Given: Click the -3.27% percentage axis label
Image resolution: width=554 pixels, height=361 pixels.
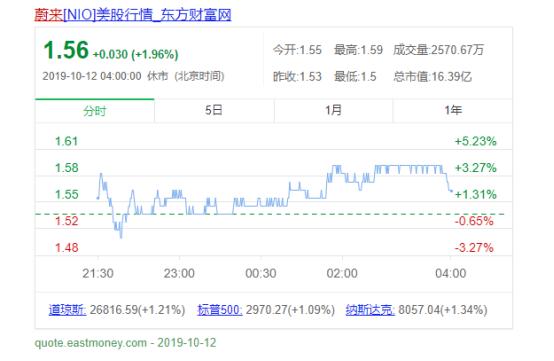Looking at the screenshot, I should pyautogui.click(x=474, y=248).
